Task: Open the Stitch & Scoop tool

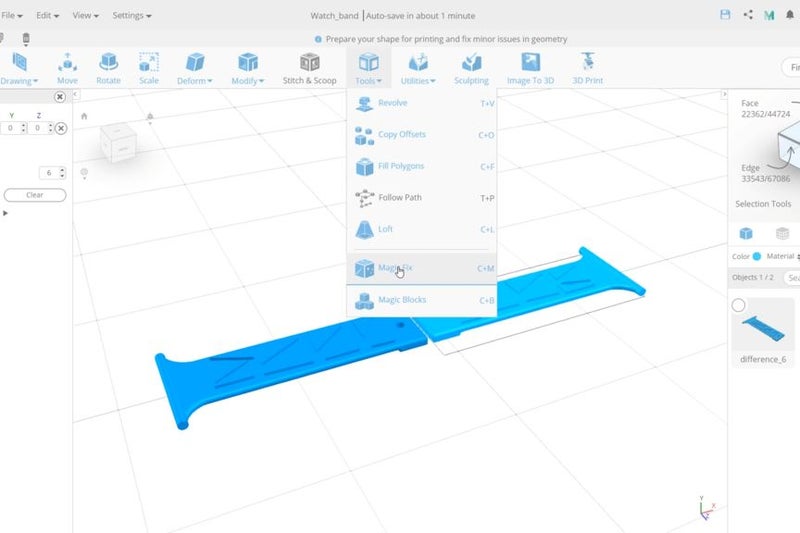Action: pyautogui.click(x=309, y=67)
